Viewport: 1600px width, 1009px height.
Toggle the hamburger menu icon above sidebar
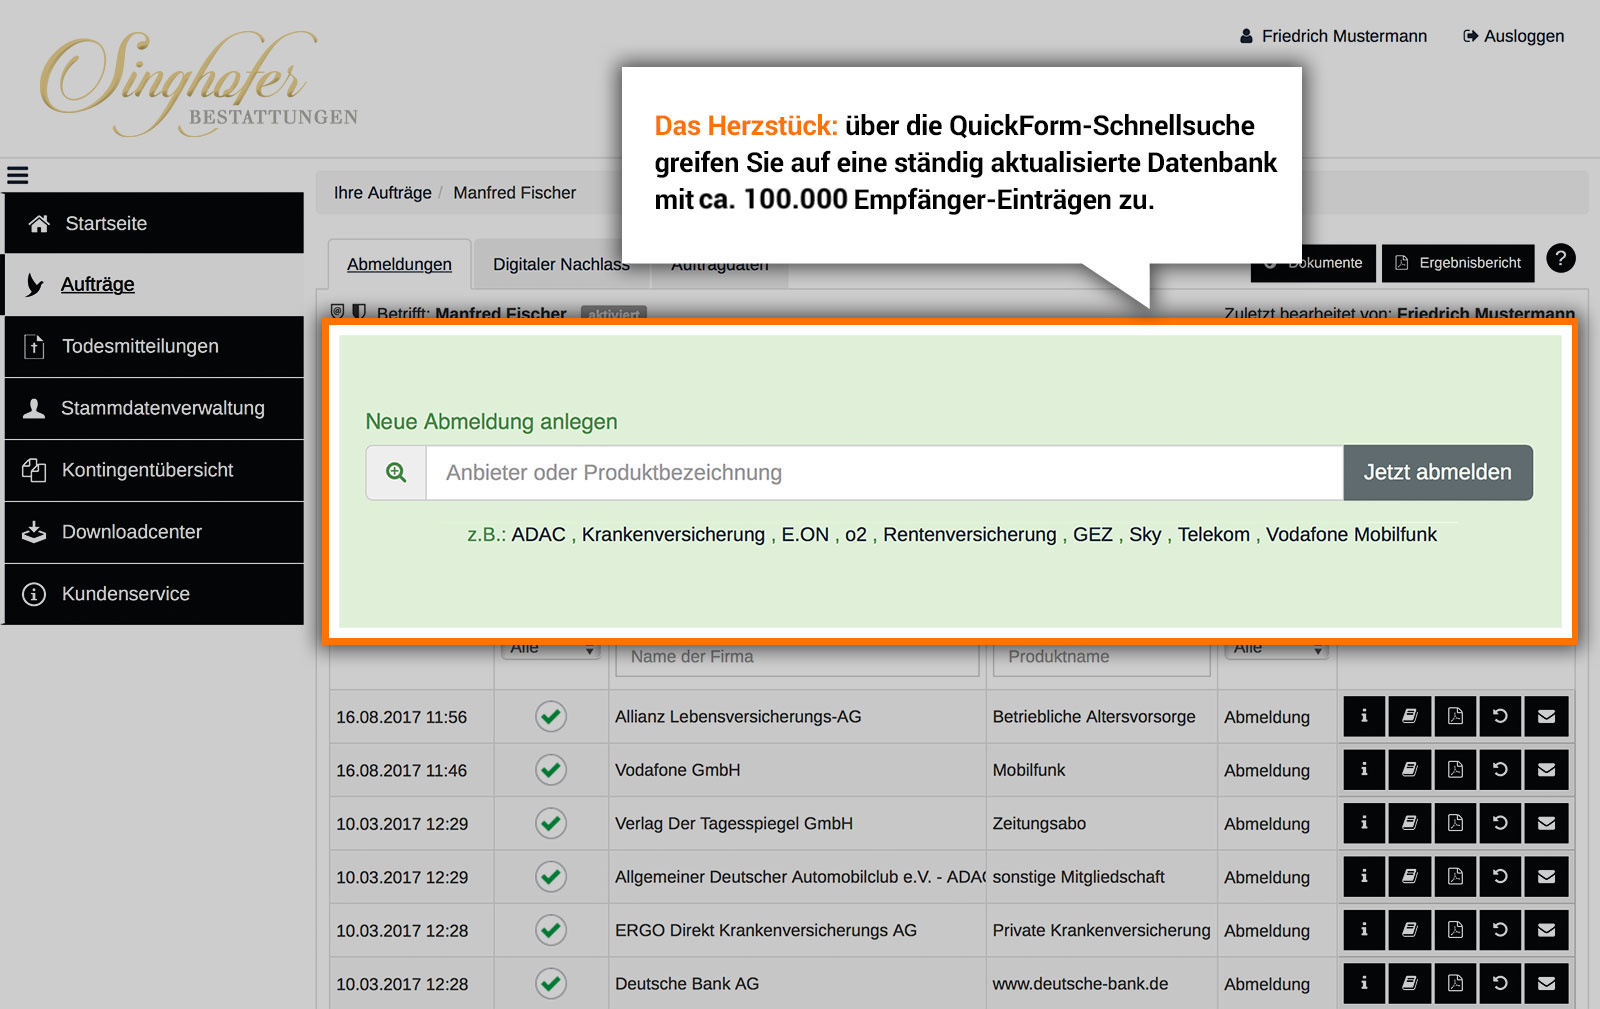pos(17,175)
